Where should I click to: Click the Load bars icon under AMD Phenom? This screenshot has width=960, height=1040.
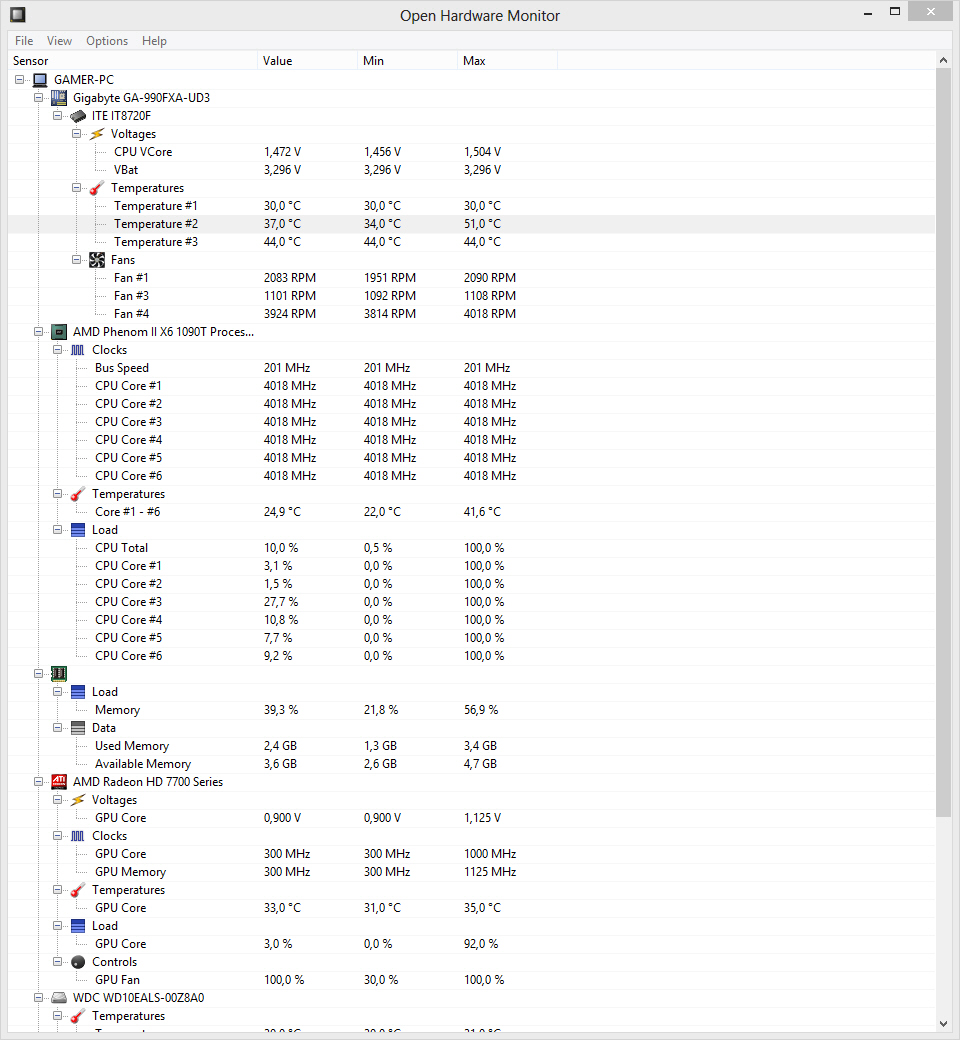click(78, 530)
